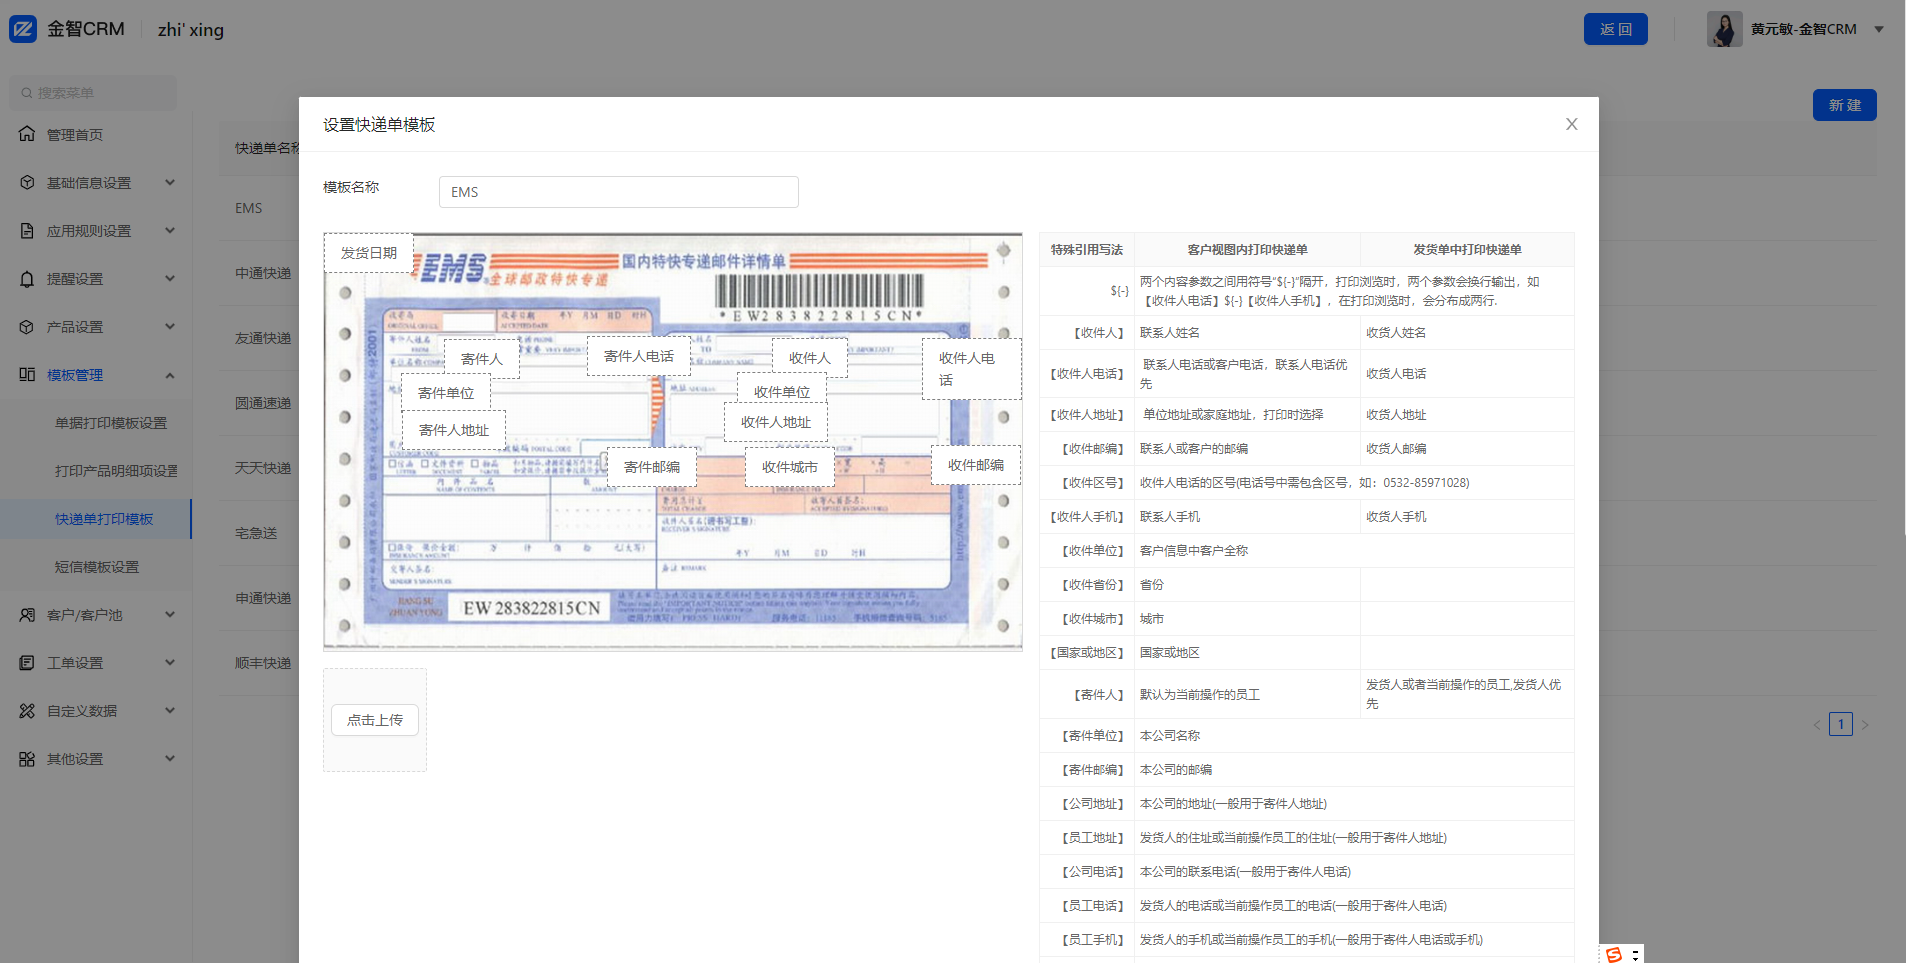Image resolution: width=1906 pixels, height=963 pixels.
Task: Click the previous page arrow
Action: click(x=1817, y=724)
